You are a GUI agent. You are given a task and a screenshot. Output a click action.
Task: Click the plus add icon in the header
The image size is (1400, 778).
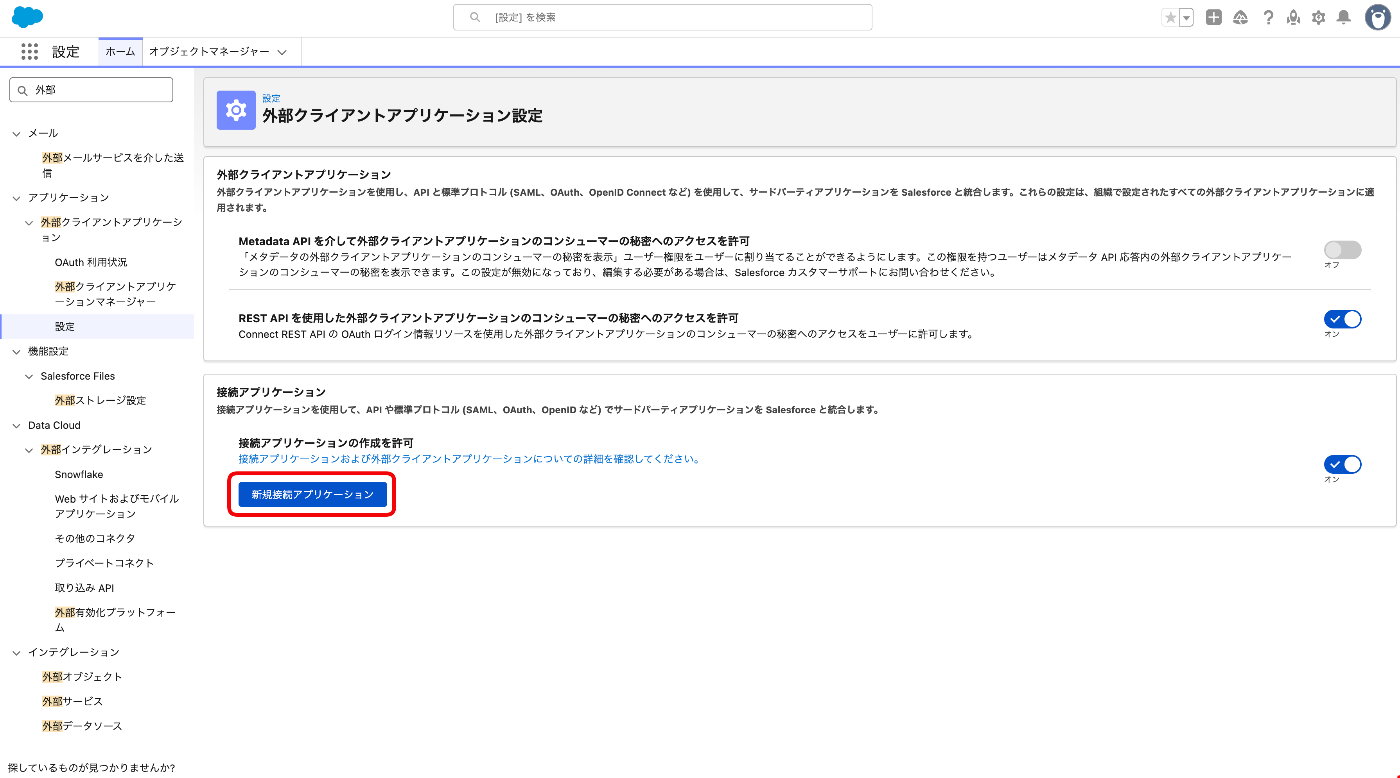(1213, 17)
